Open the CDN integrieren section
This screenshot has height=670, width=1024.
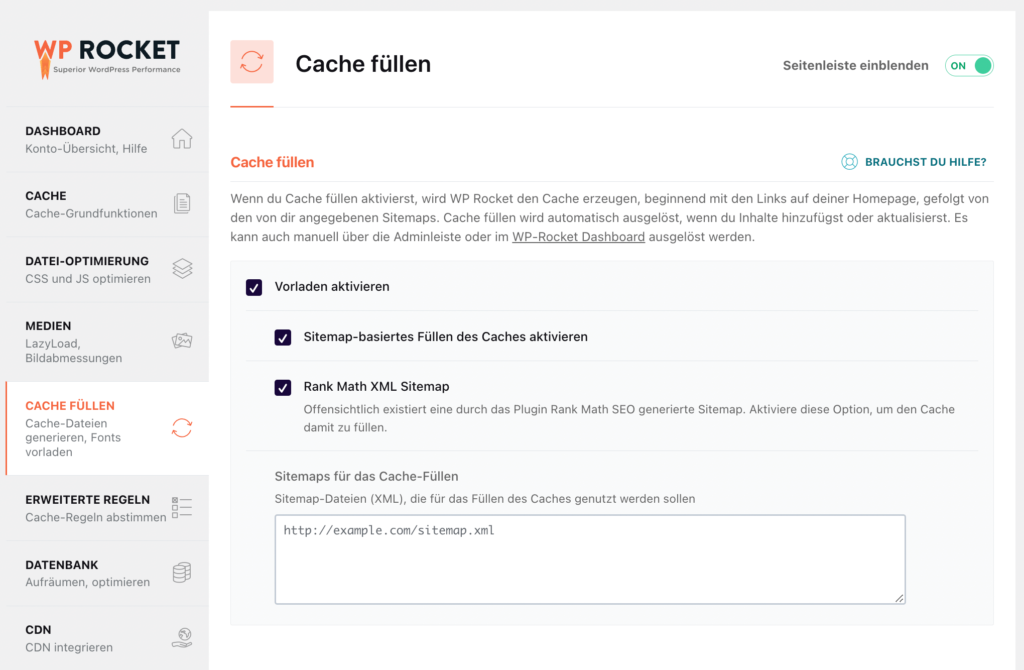[107, 638]
